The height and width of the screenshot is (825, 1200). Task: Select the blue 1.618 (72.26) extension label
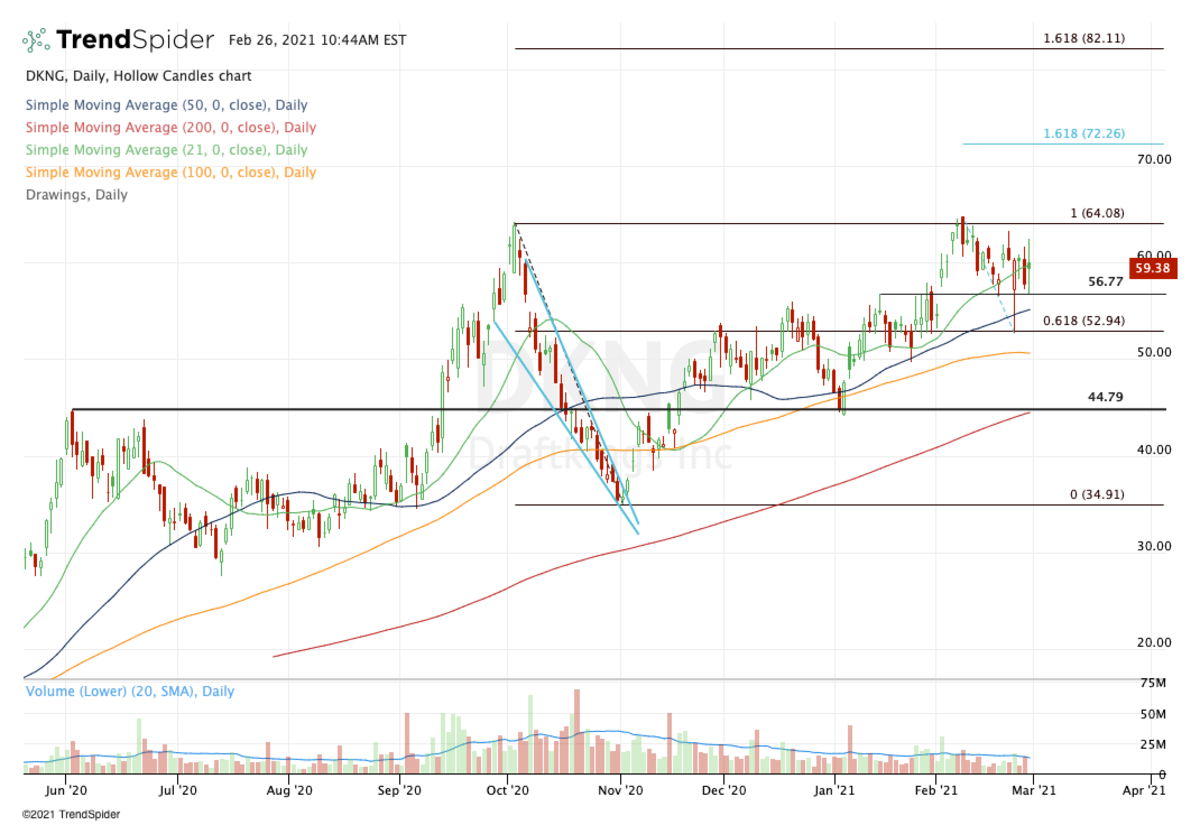click(1084, 134)
